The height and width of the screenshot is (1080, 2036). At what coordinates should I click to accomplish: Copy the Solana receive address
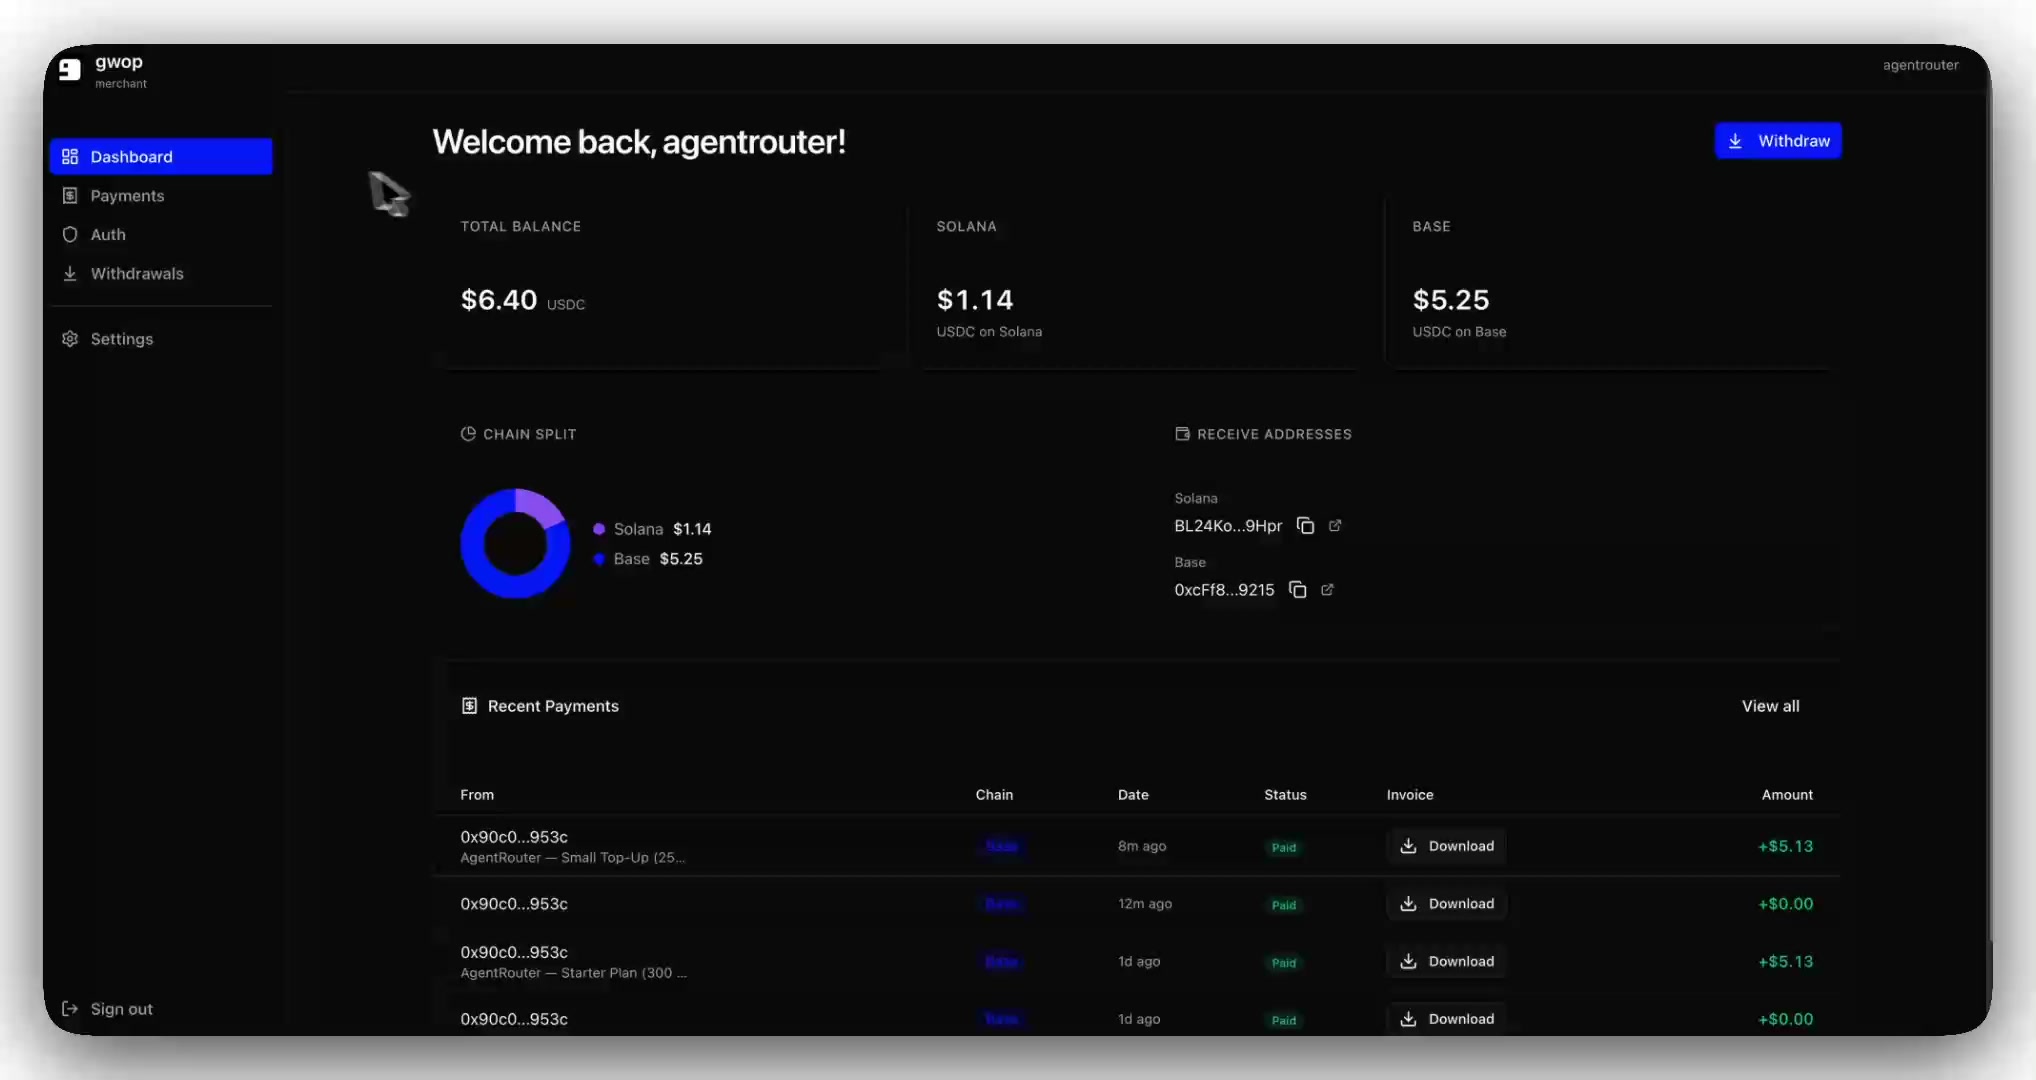[x=1306, y=525]
